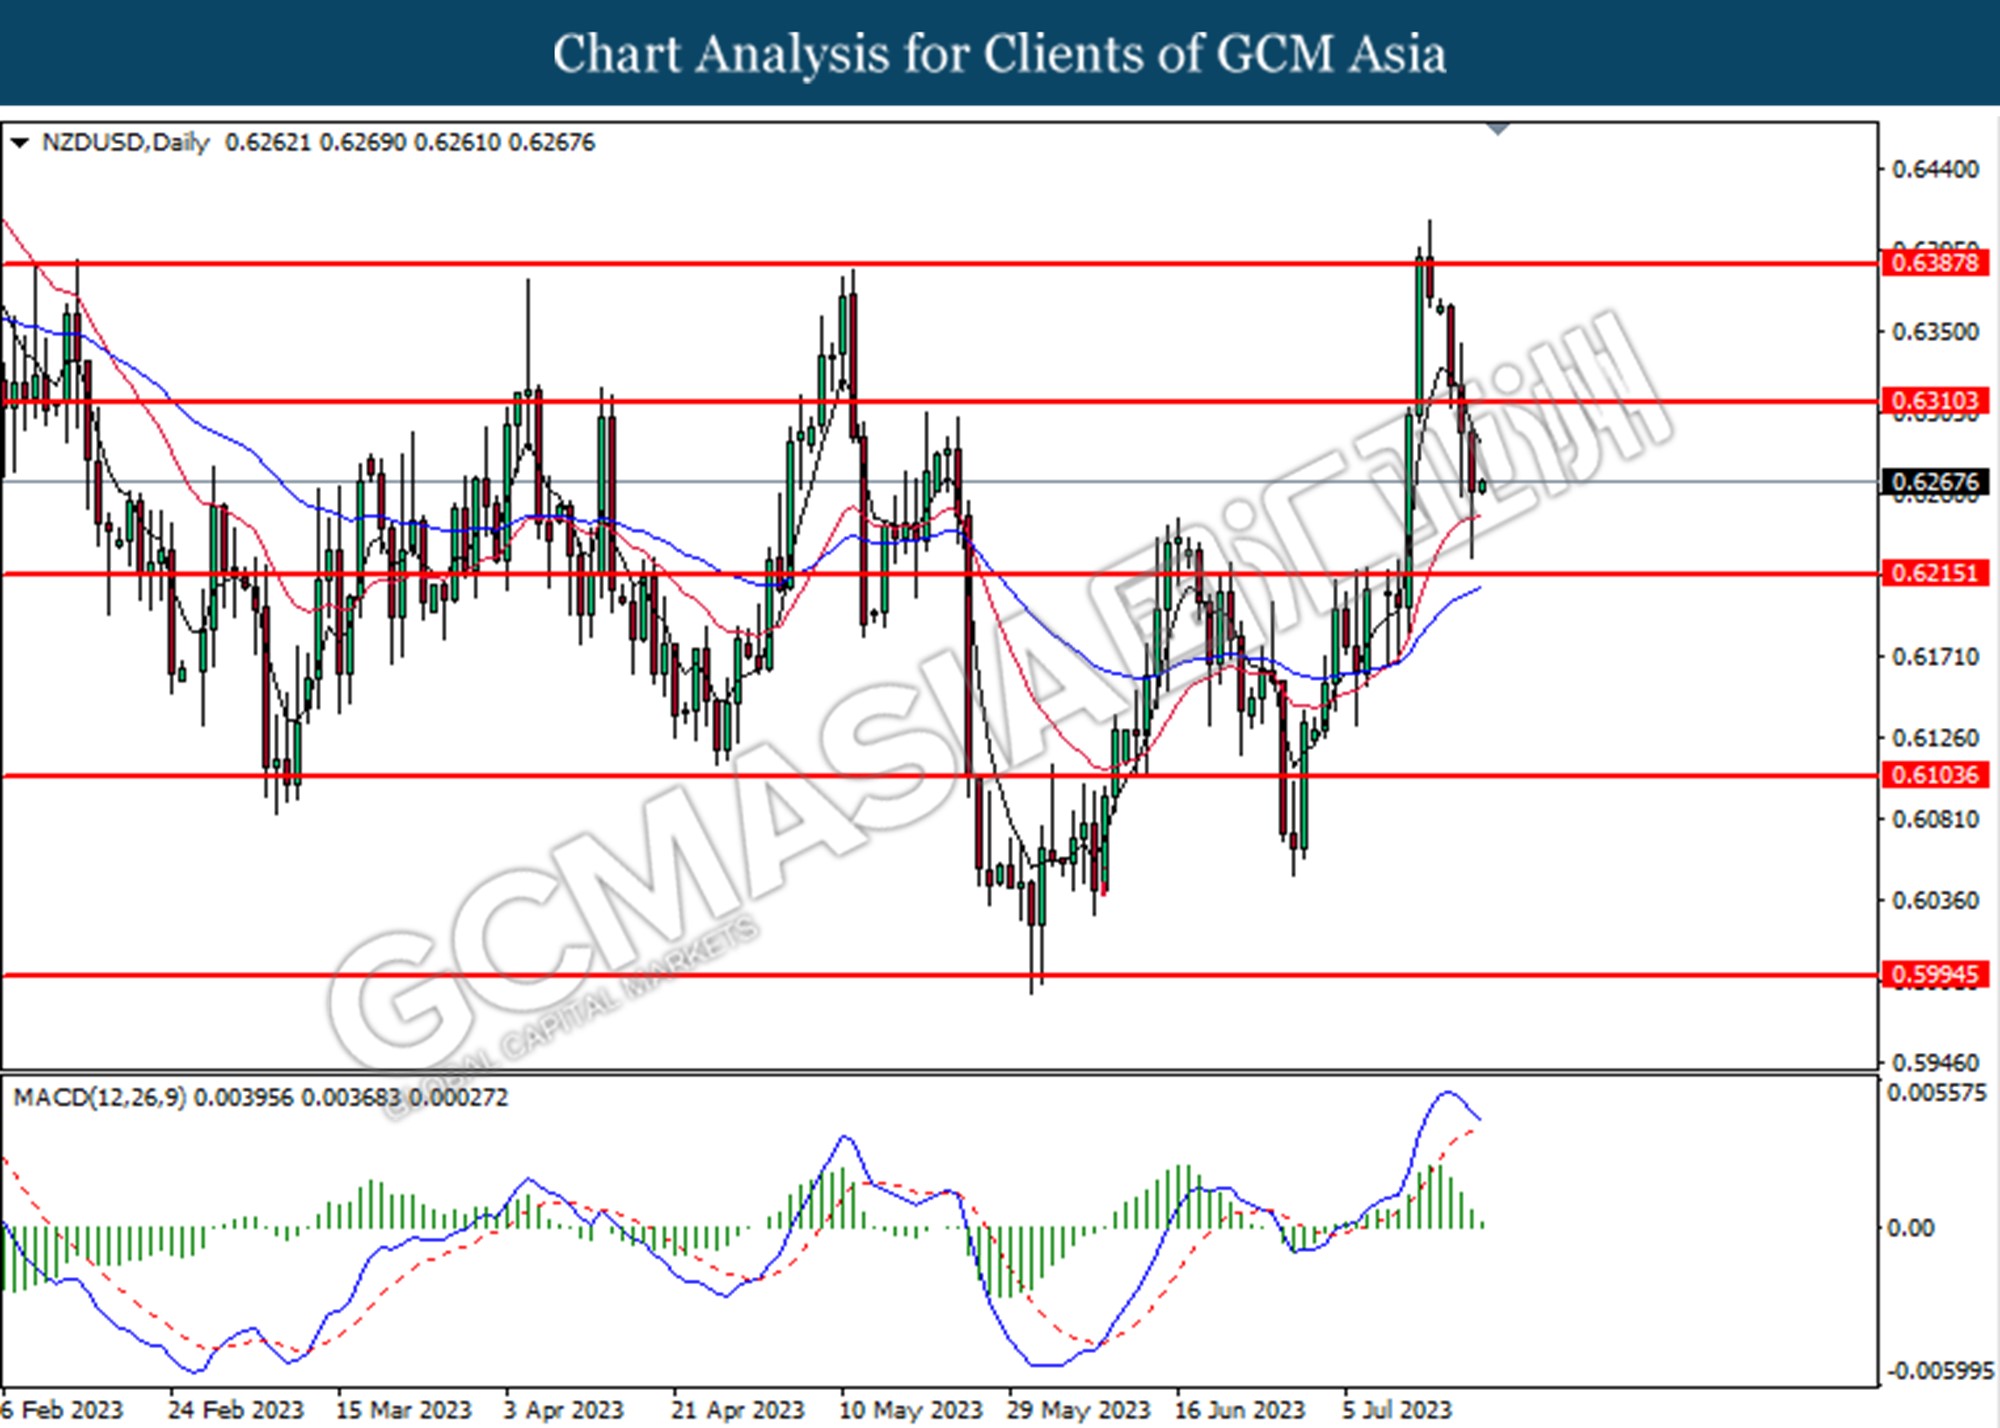Select the 0.61710 price axis value

[x=1936, y=657]
